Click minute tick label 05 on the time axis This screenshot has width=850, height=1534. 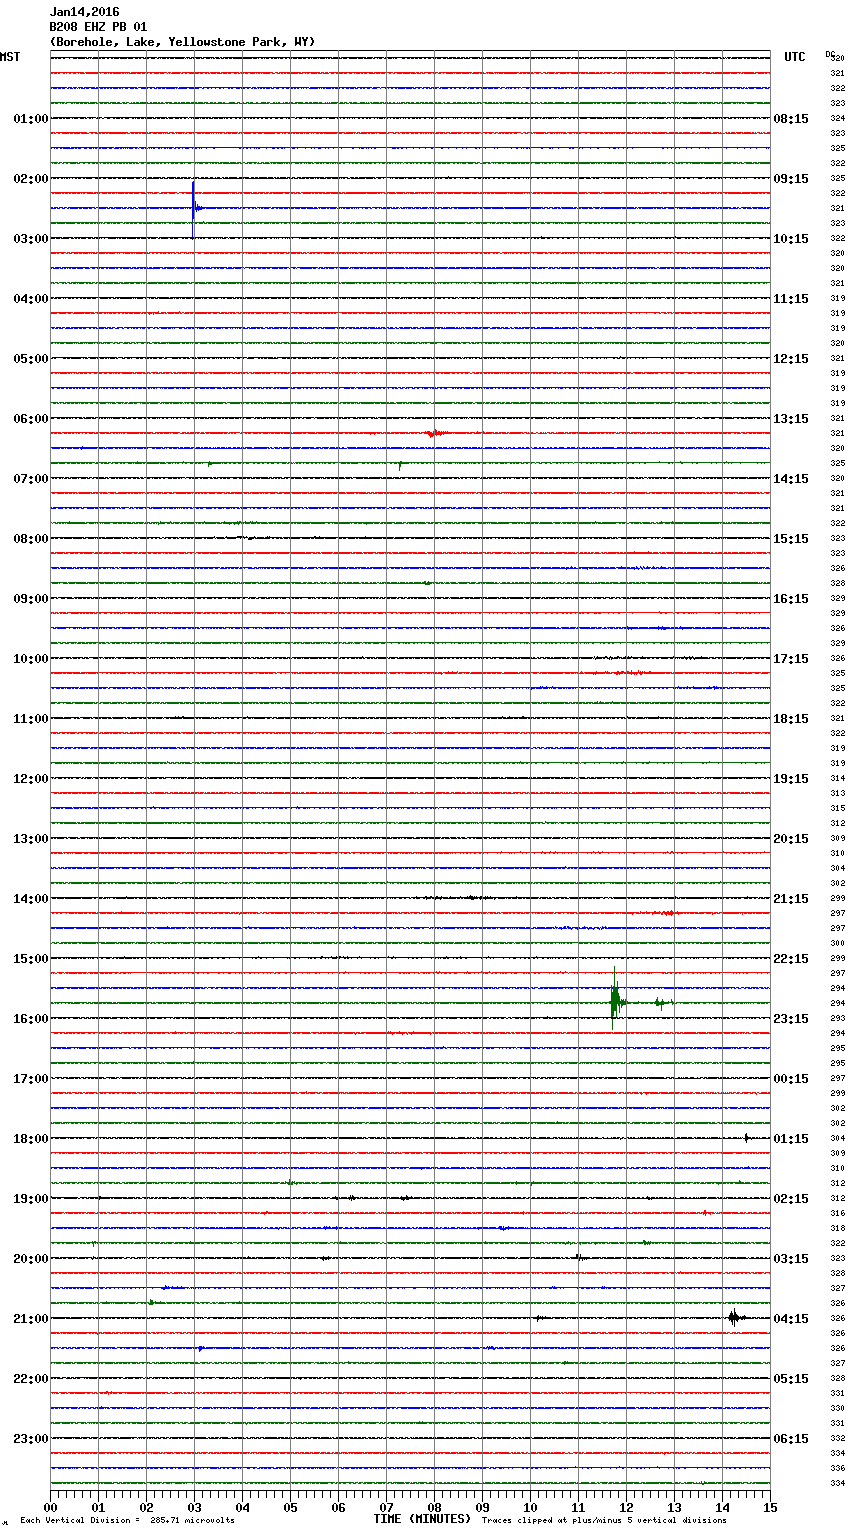click(x=290, y=1508)
